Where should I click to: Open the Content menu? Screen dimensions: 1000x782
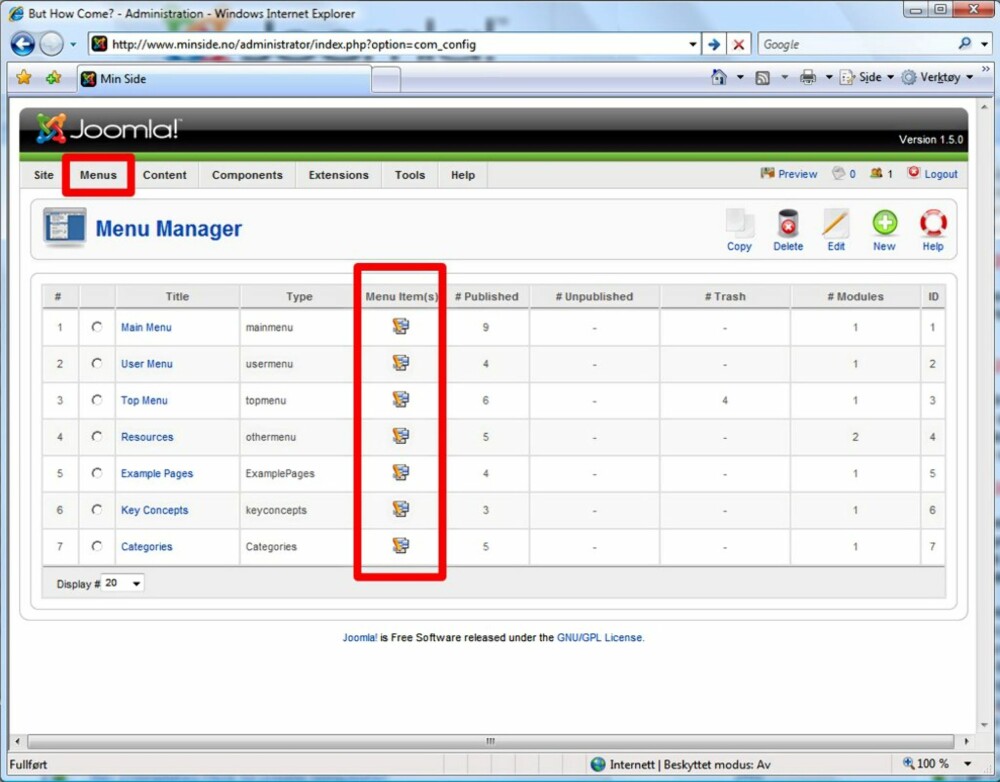coord(165,175)
